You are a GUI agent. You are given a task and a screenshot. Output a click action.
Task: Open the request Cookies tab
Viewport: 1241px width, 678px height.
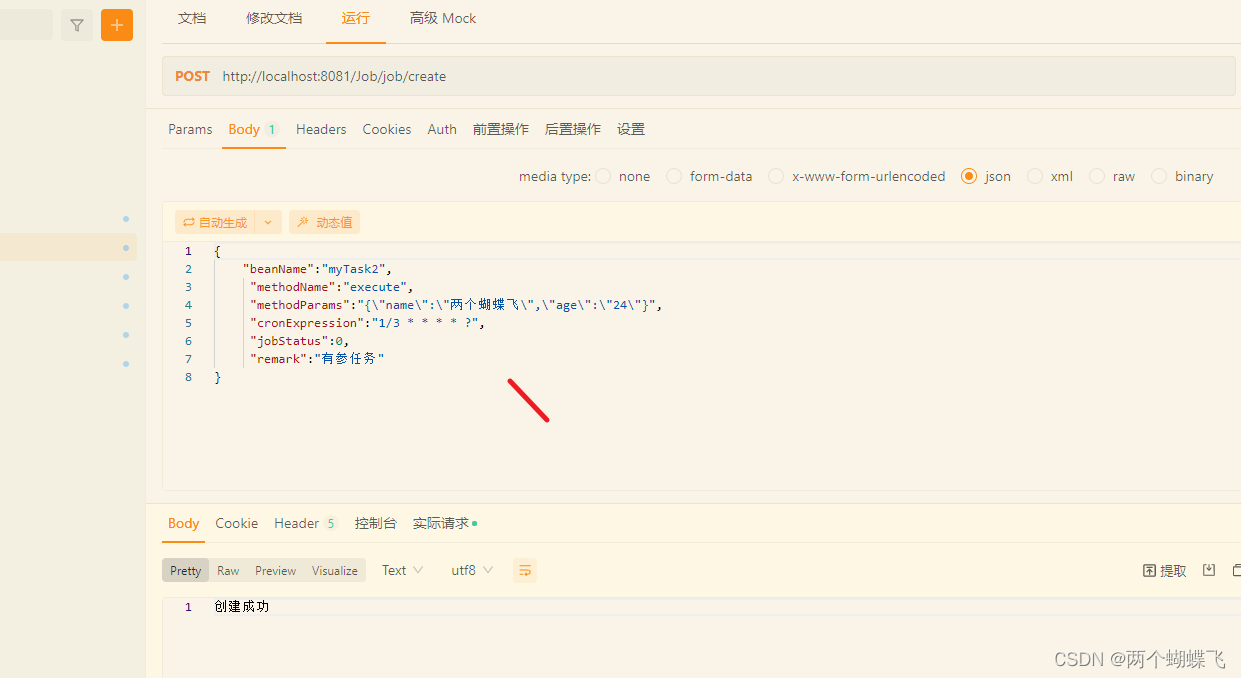[x=387, y=129]
